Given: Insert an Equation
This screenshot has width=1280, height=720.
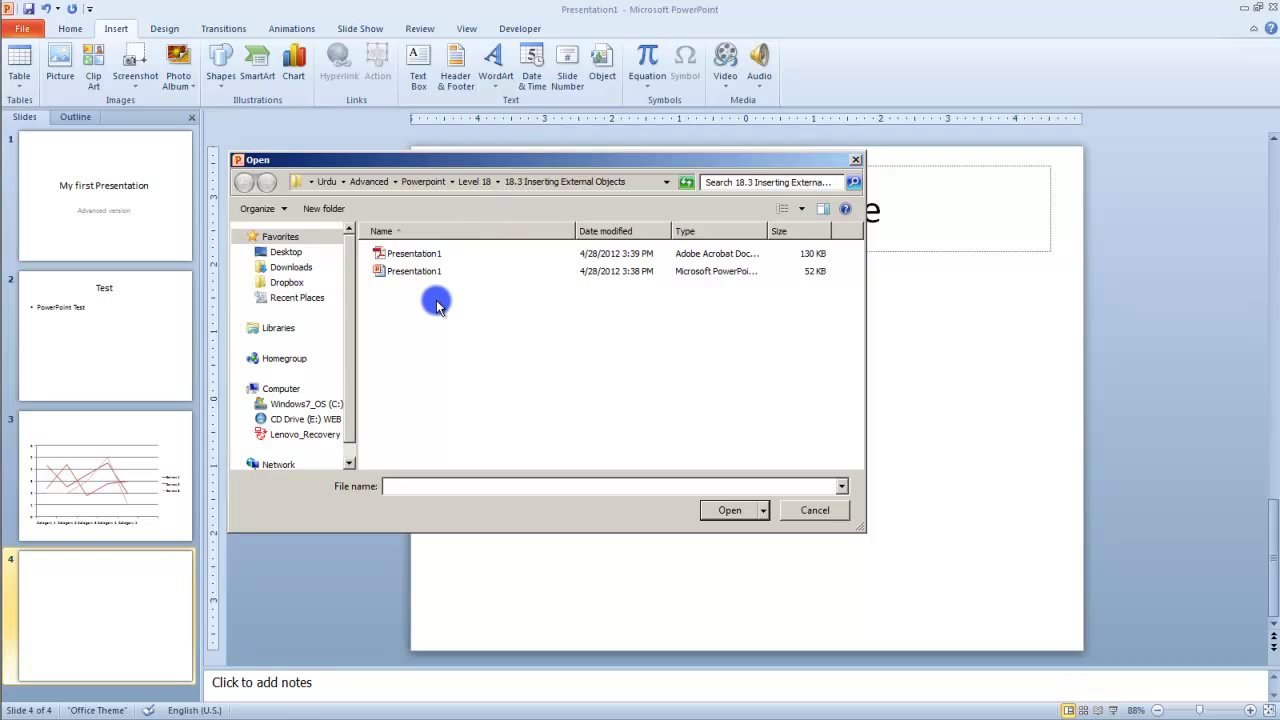Looking at the screenshot, I should (x=647, y=66).
